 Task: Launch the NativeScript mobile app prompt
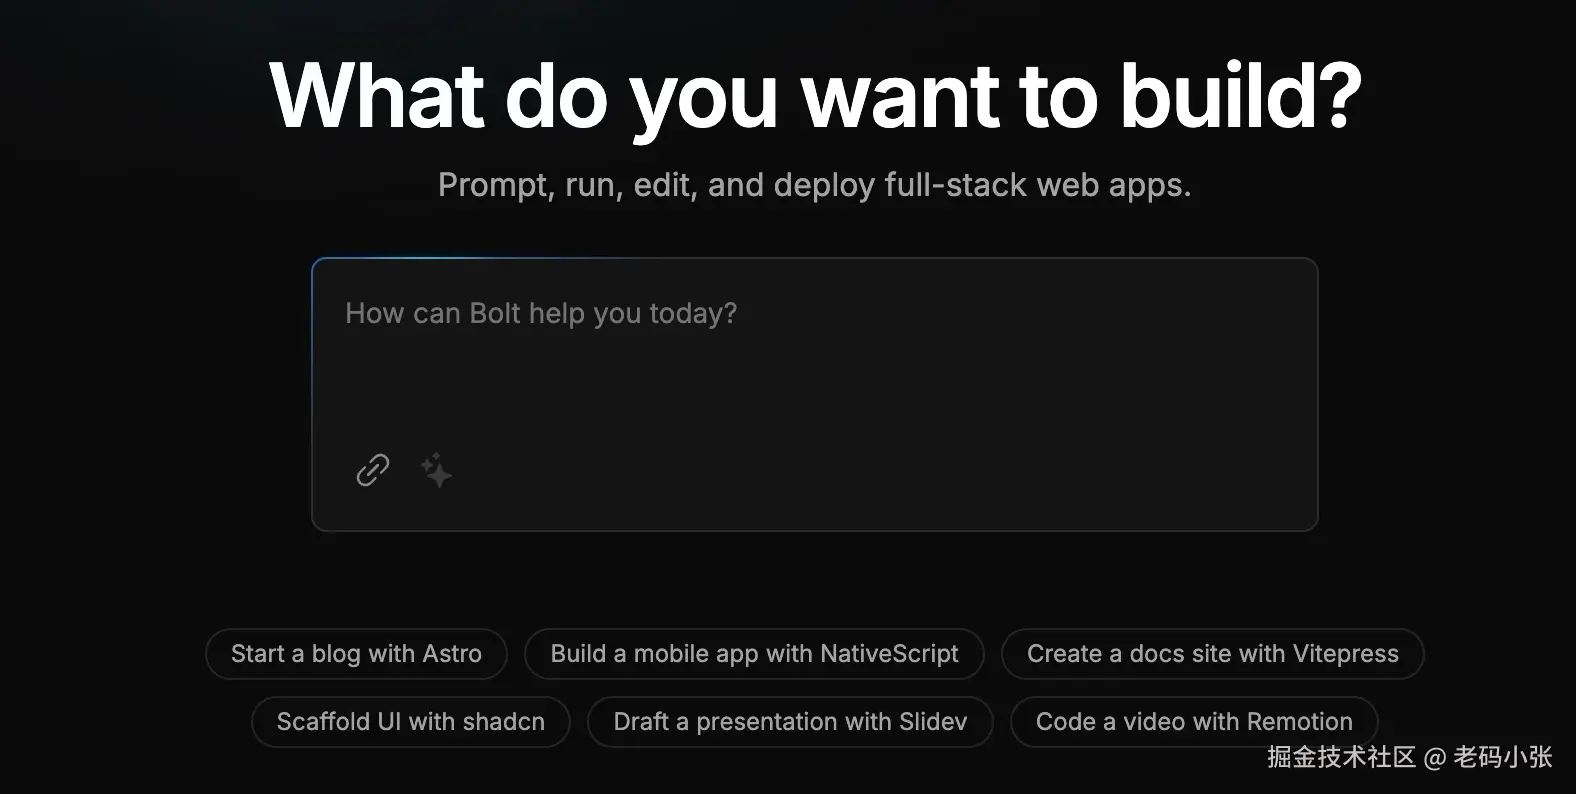[x=754, y=654]
